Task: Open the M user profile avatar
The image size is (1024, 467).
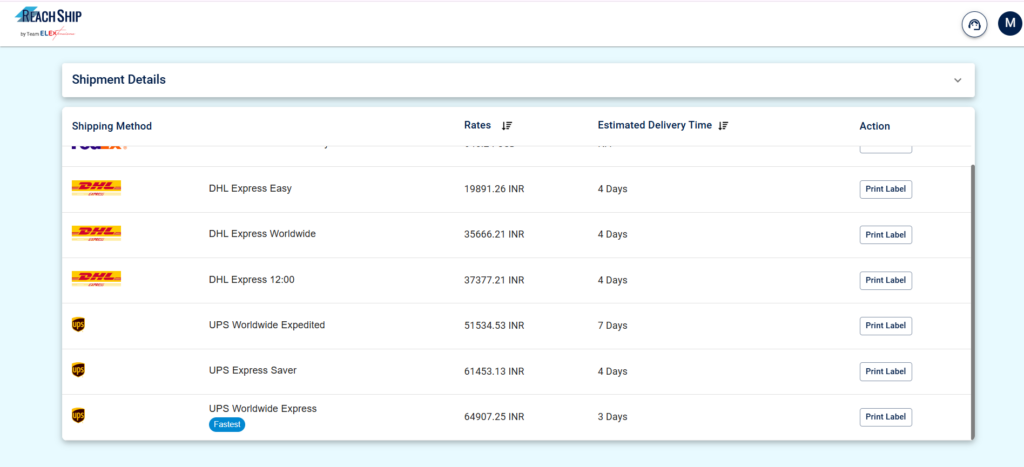Action: [1010, 24]
